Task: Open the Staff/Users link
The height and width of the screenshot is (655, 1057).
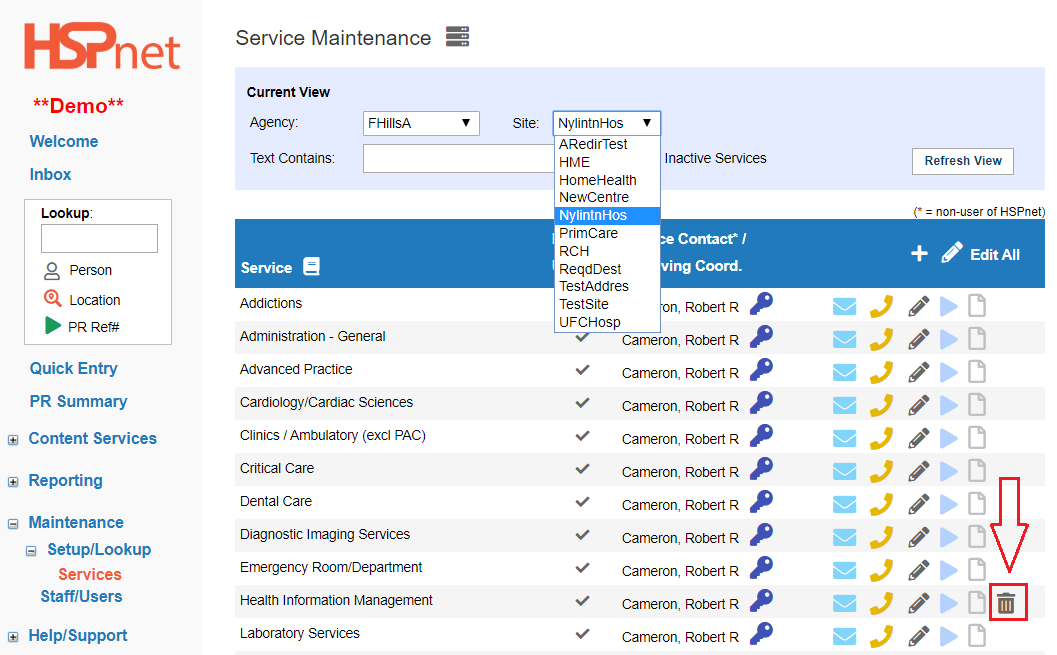Action: coord(81,596)
